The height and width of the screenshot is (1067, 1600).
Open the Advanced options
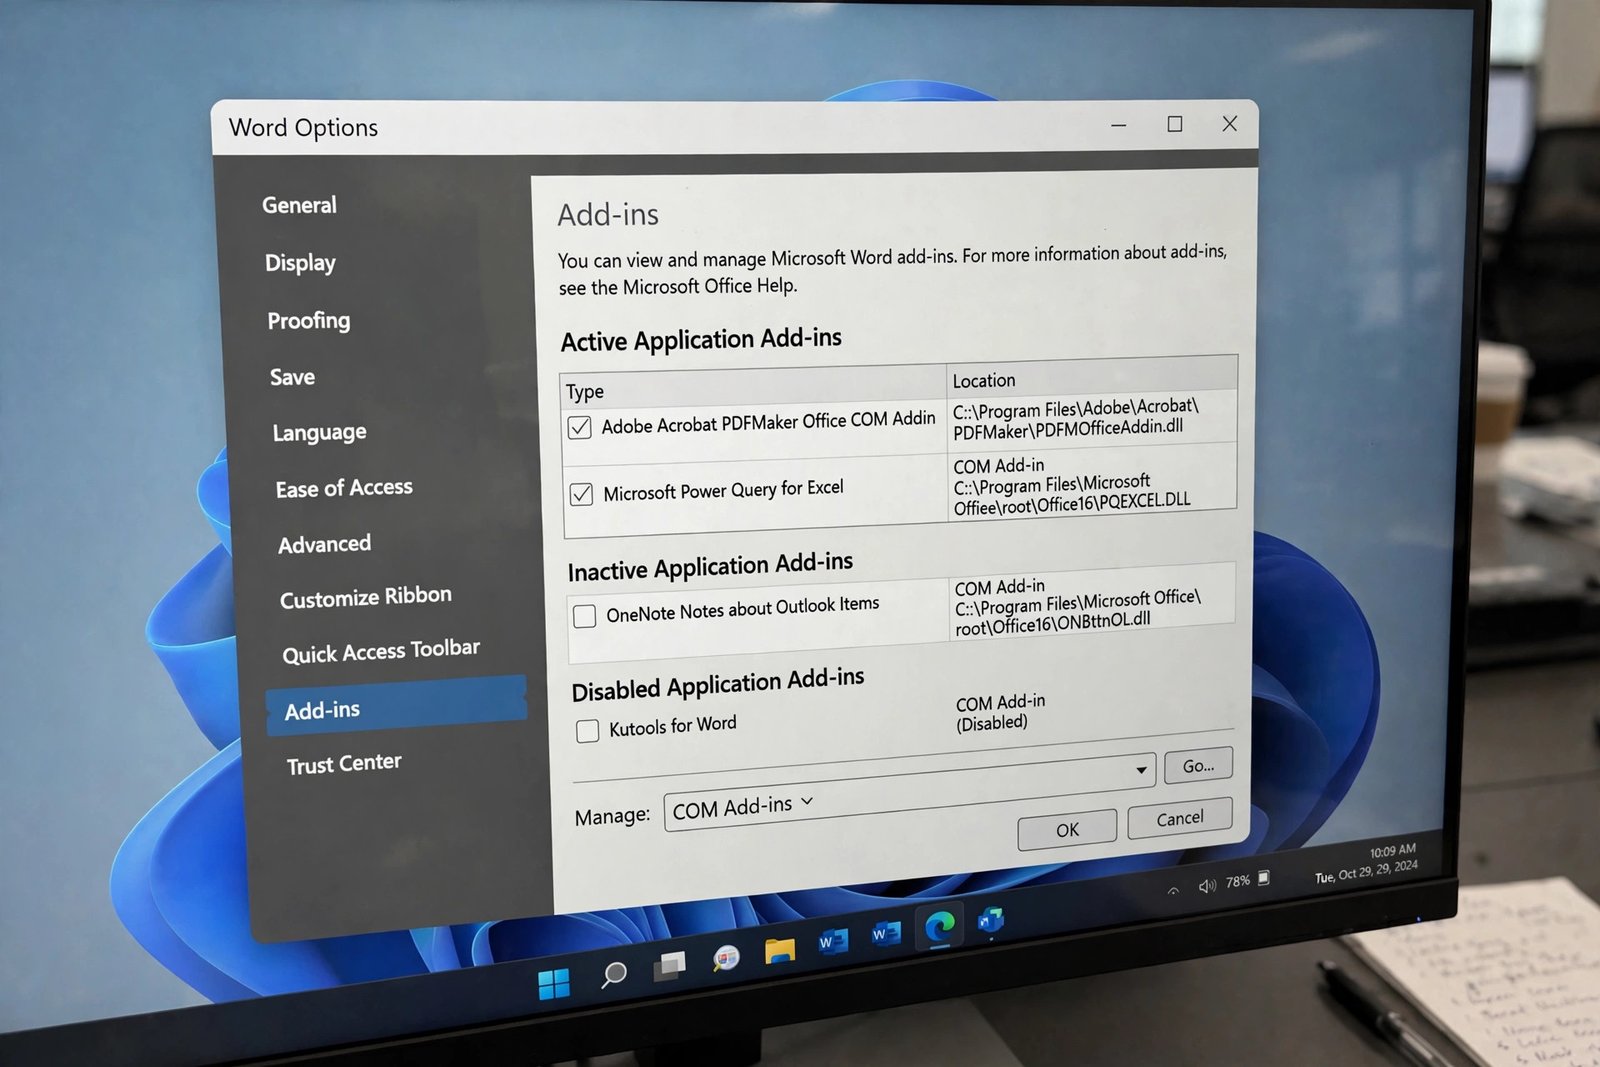point(324,544)
